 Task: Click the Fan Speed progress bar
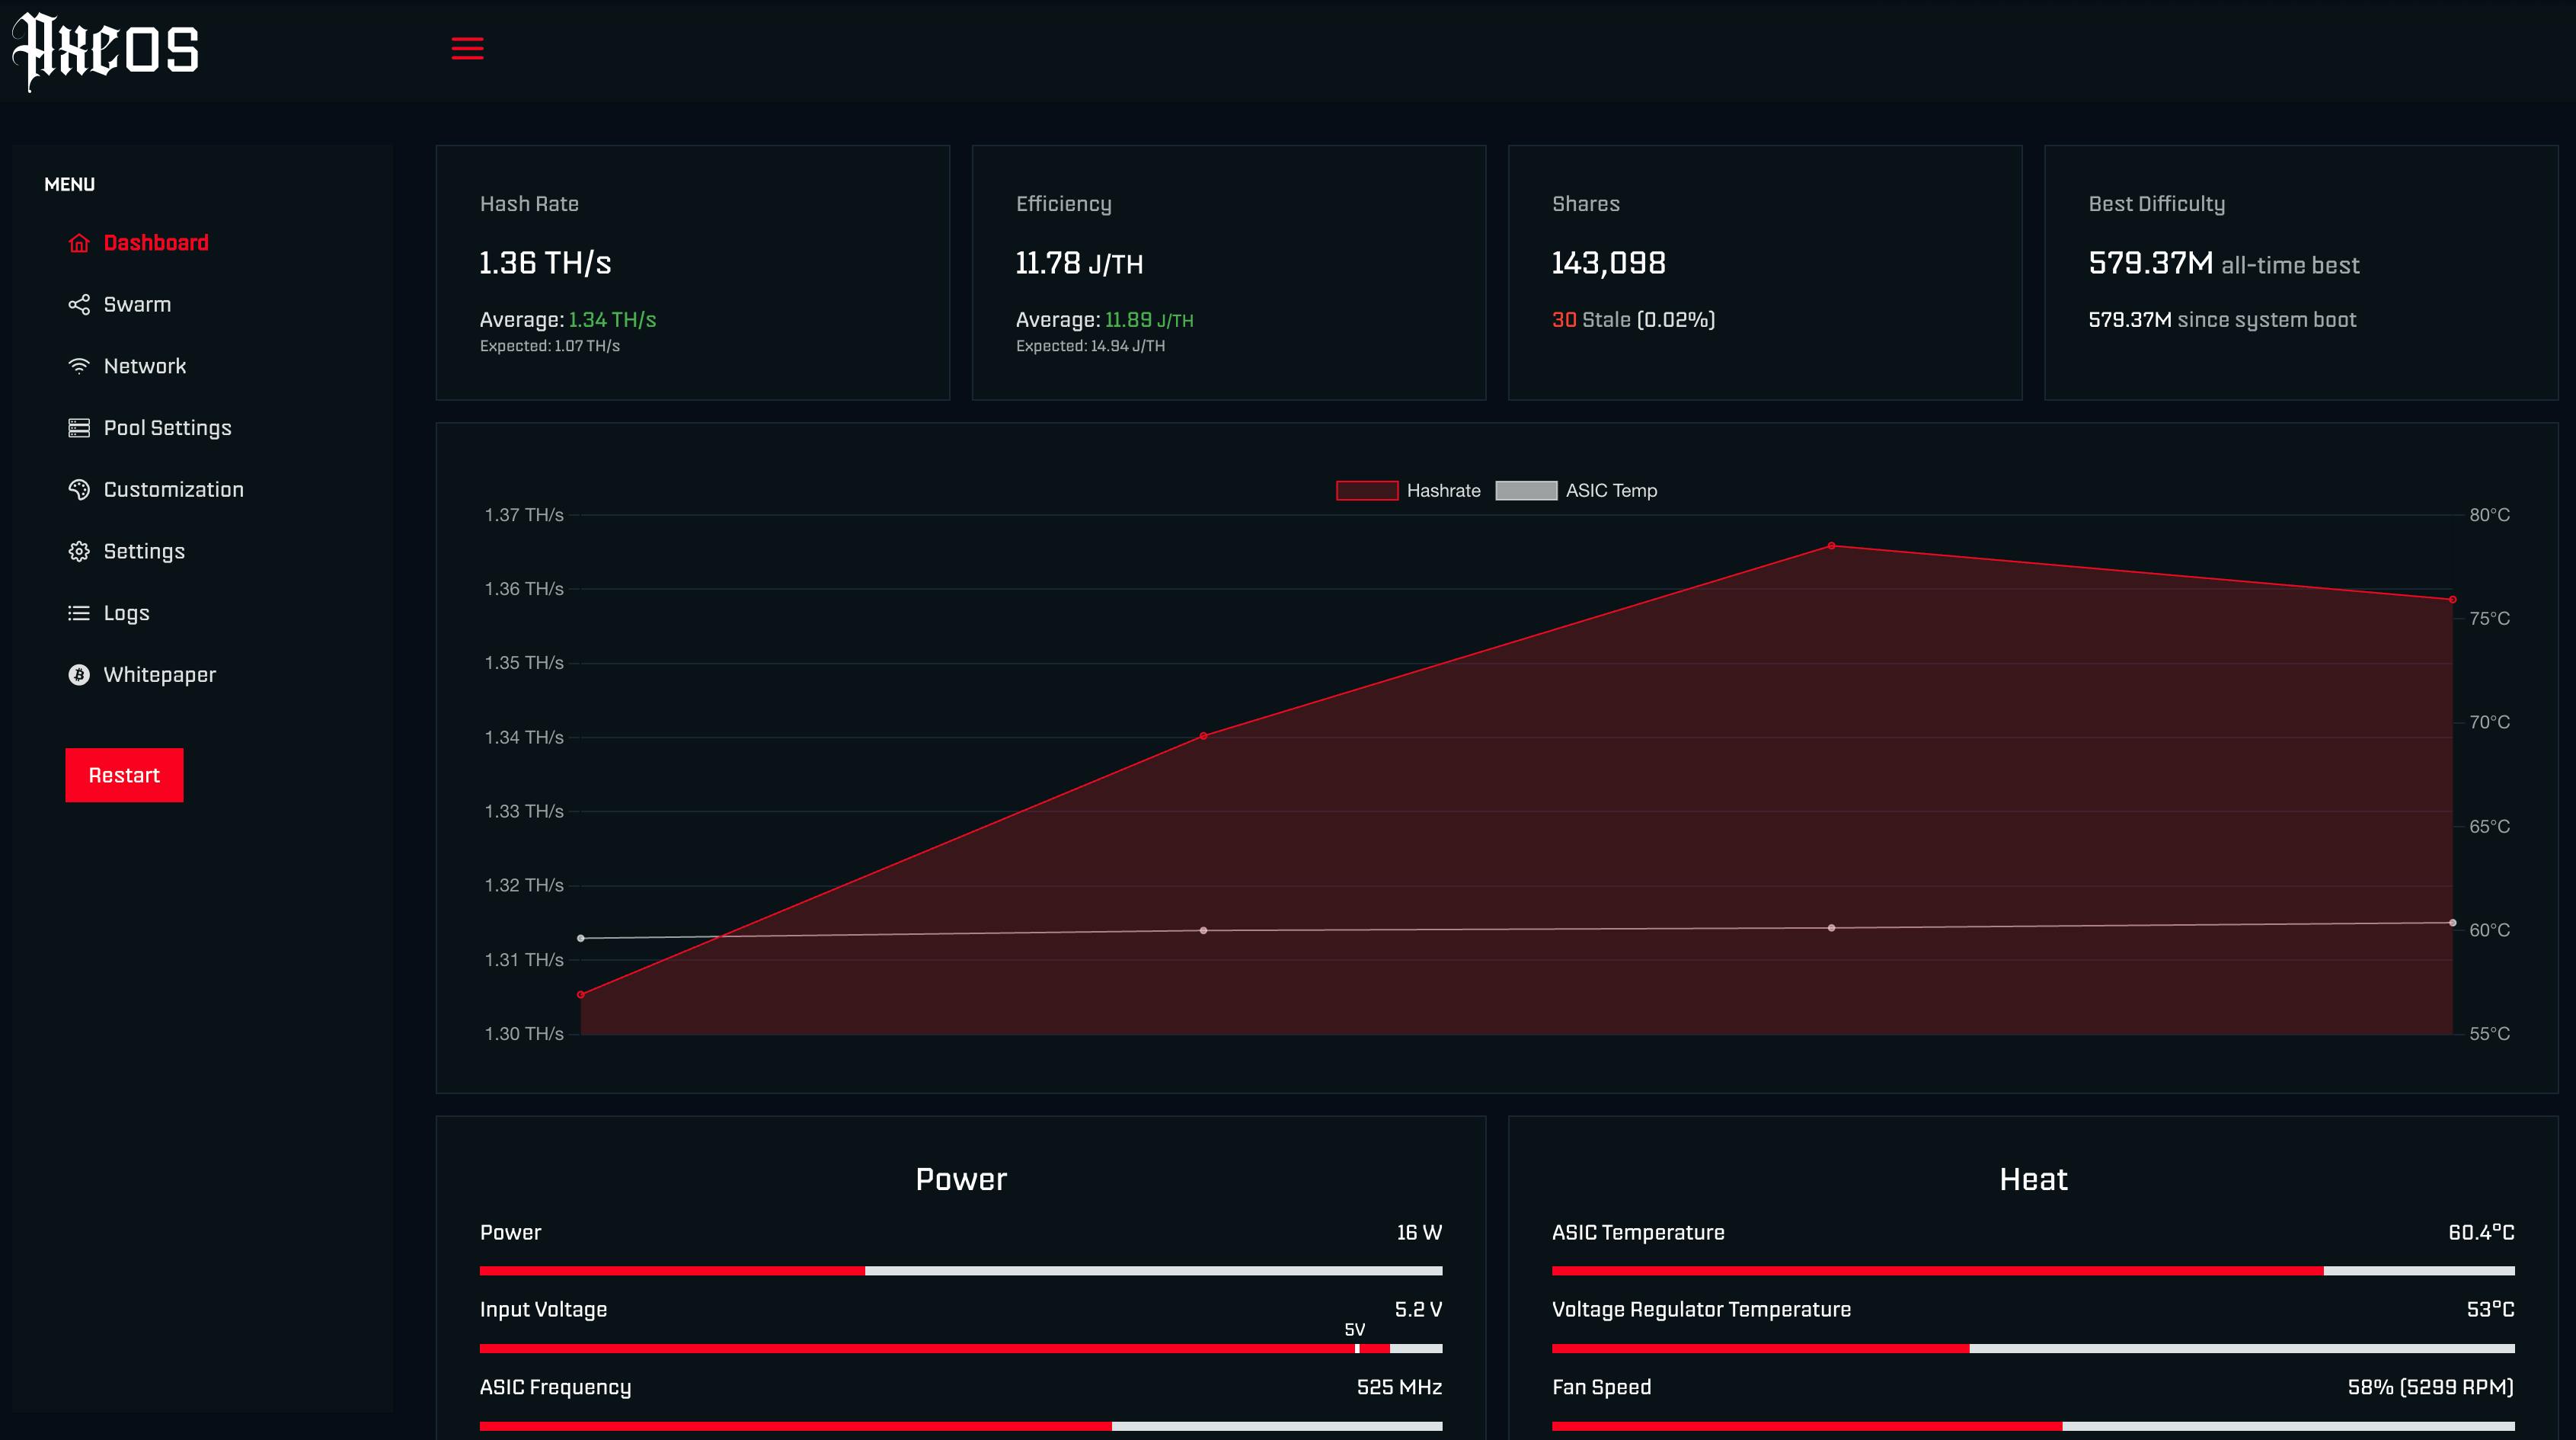tap(2032, 1426)
